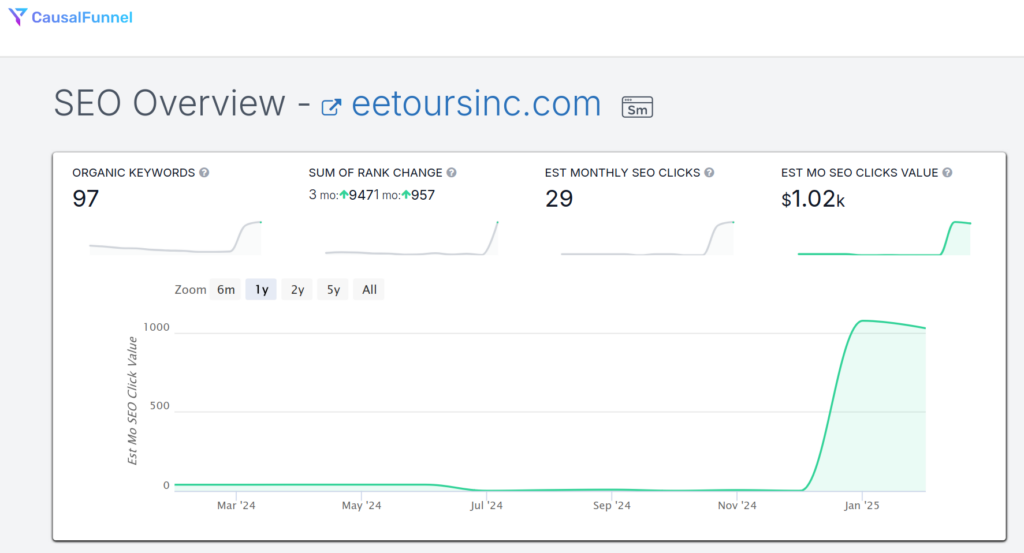Image resolution: width=1024 pixels, height=553 pixels.
Task: Set chart zoom to 6m
Action: [226, 289]
